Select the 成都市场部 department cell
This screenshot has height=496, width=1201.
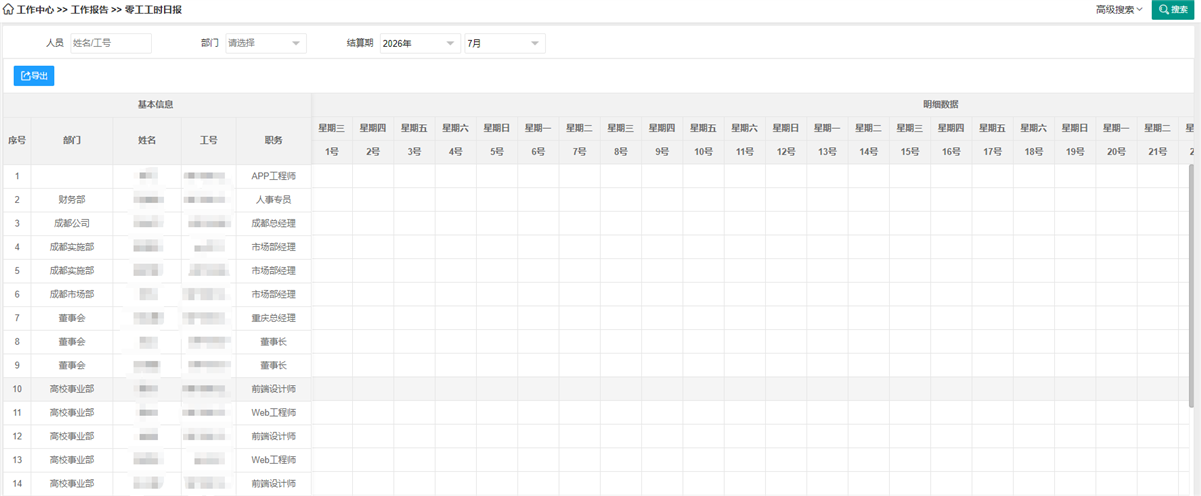click(x=72, y=294)
